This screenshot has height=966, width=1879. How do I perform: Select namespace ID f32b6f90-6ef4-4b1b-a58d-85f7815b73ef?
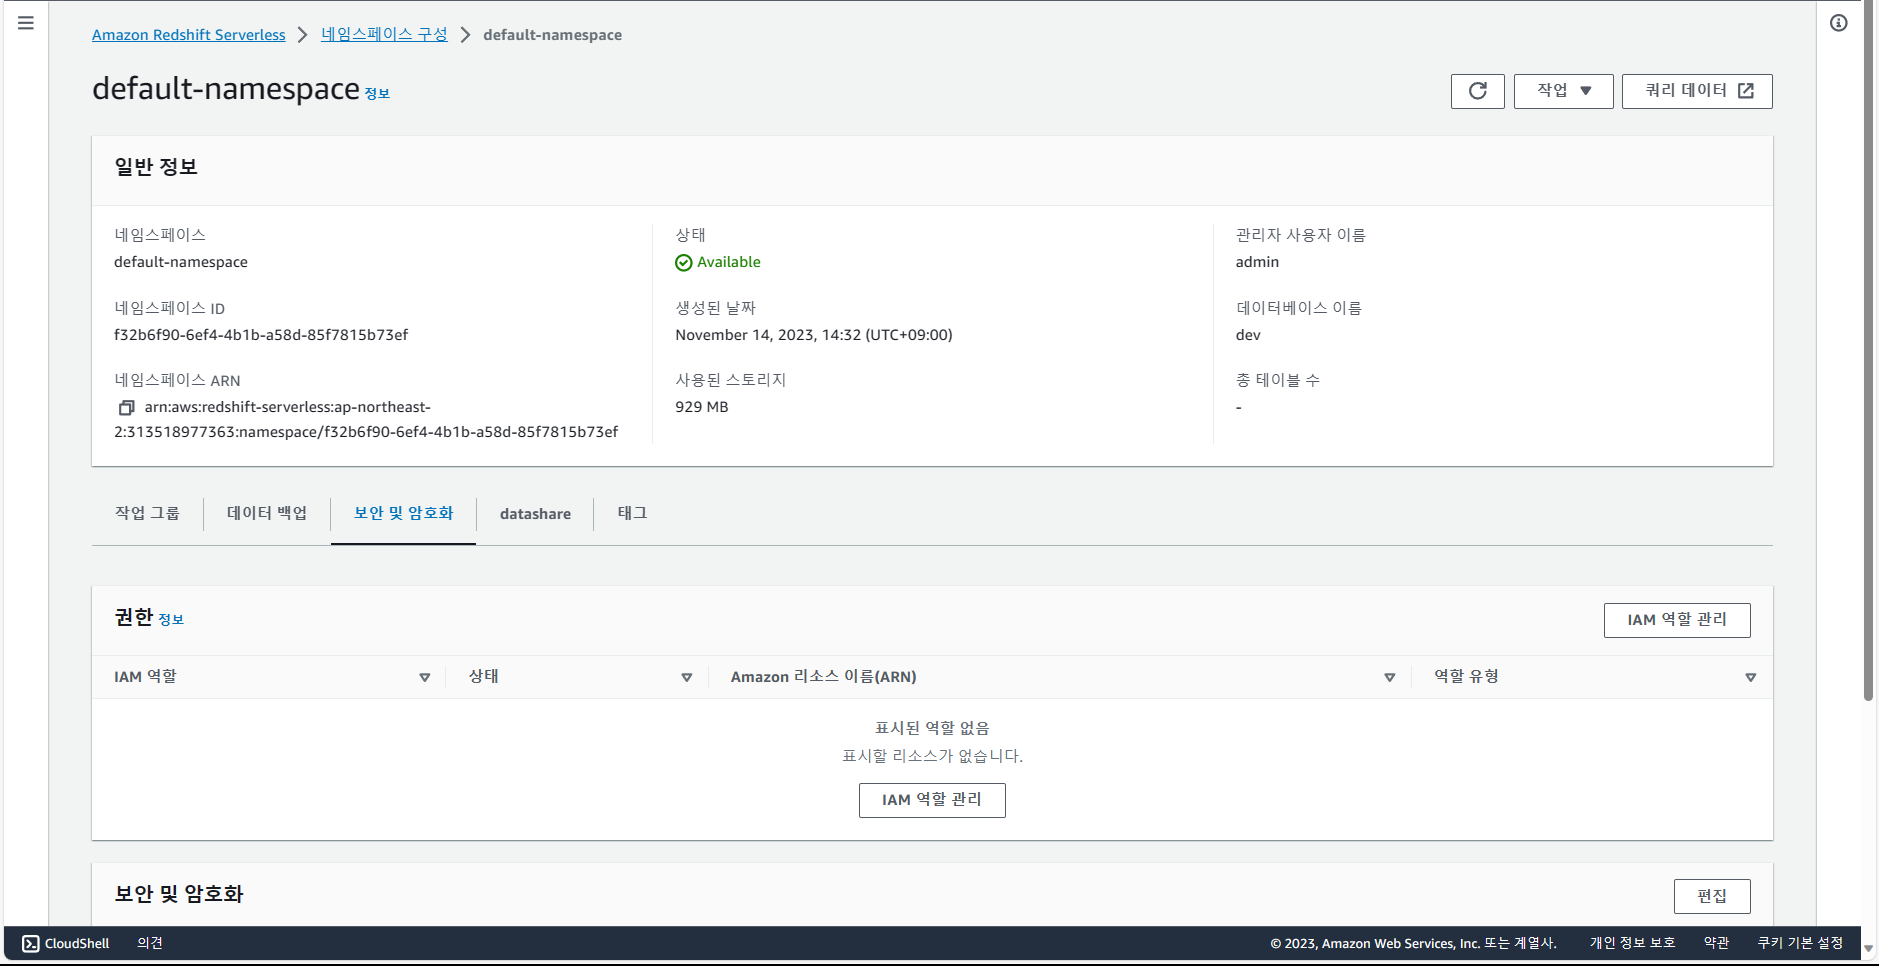[261, 335]
